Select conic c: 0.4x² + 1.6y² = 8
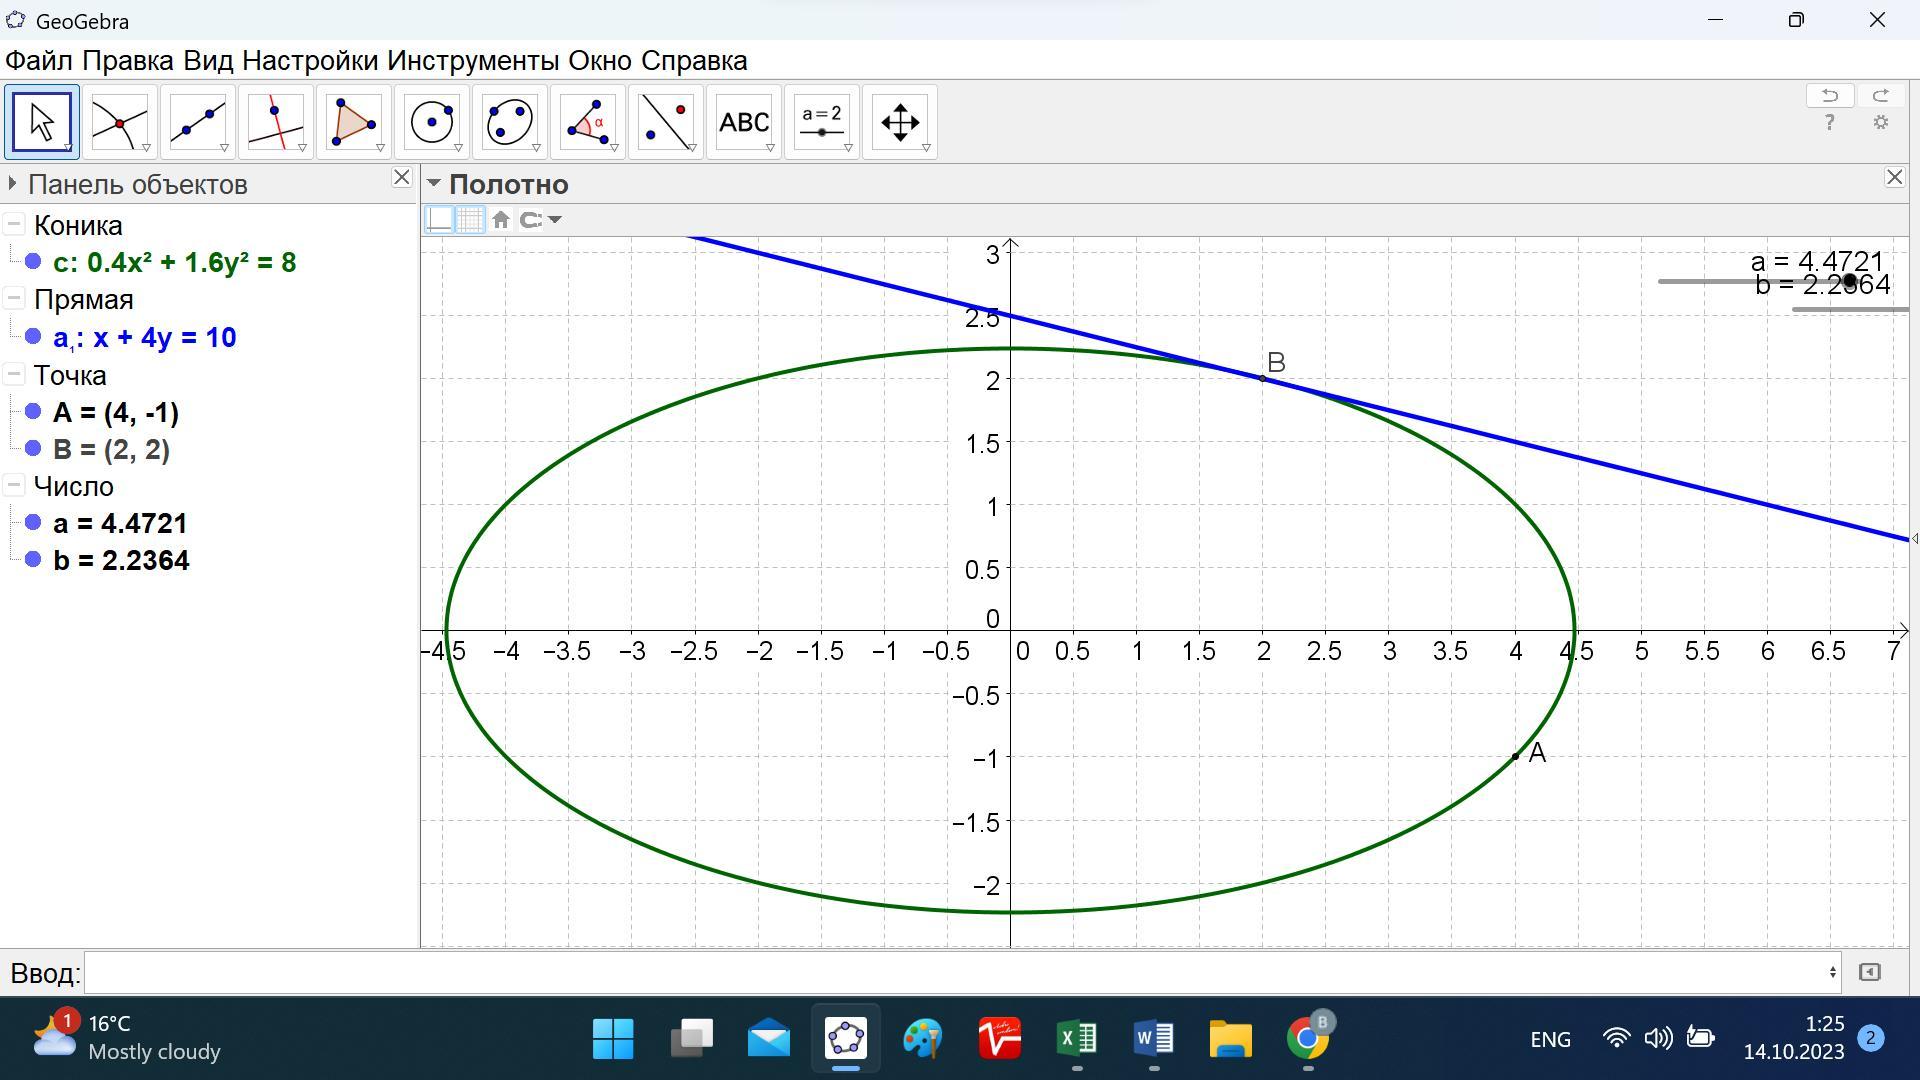 pos(175,262)
